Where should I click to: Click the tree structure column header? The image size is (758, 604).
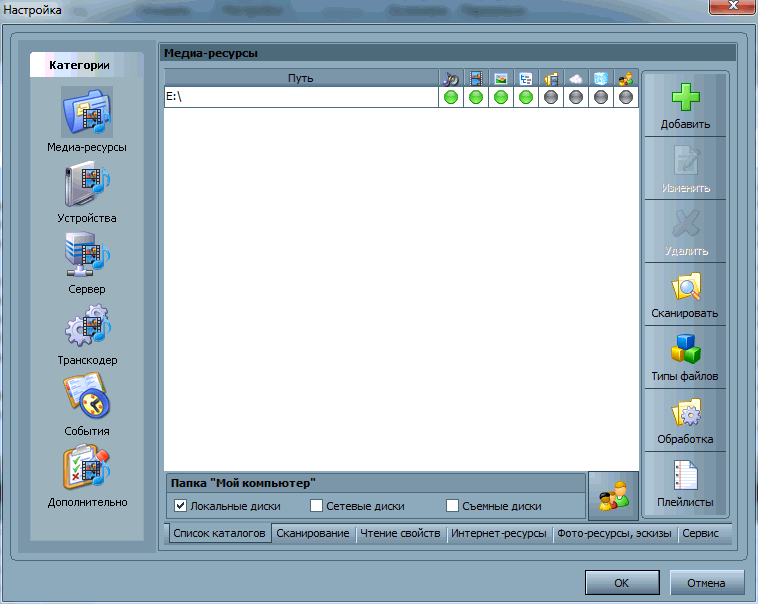[526, 78]
